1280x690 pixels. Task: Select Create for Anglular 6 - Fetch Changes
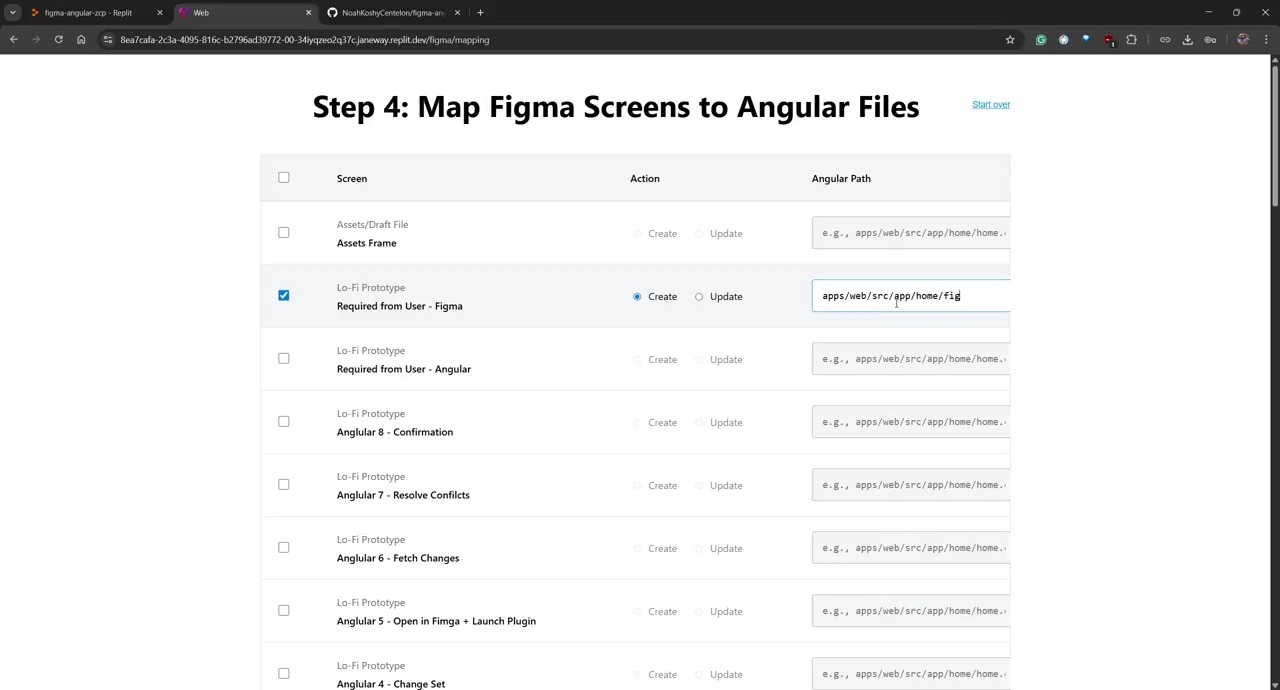(x=637, y=549)
